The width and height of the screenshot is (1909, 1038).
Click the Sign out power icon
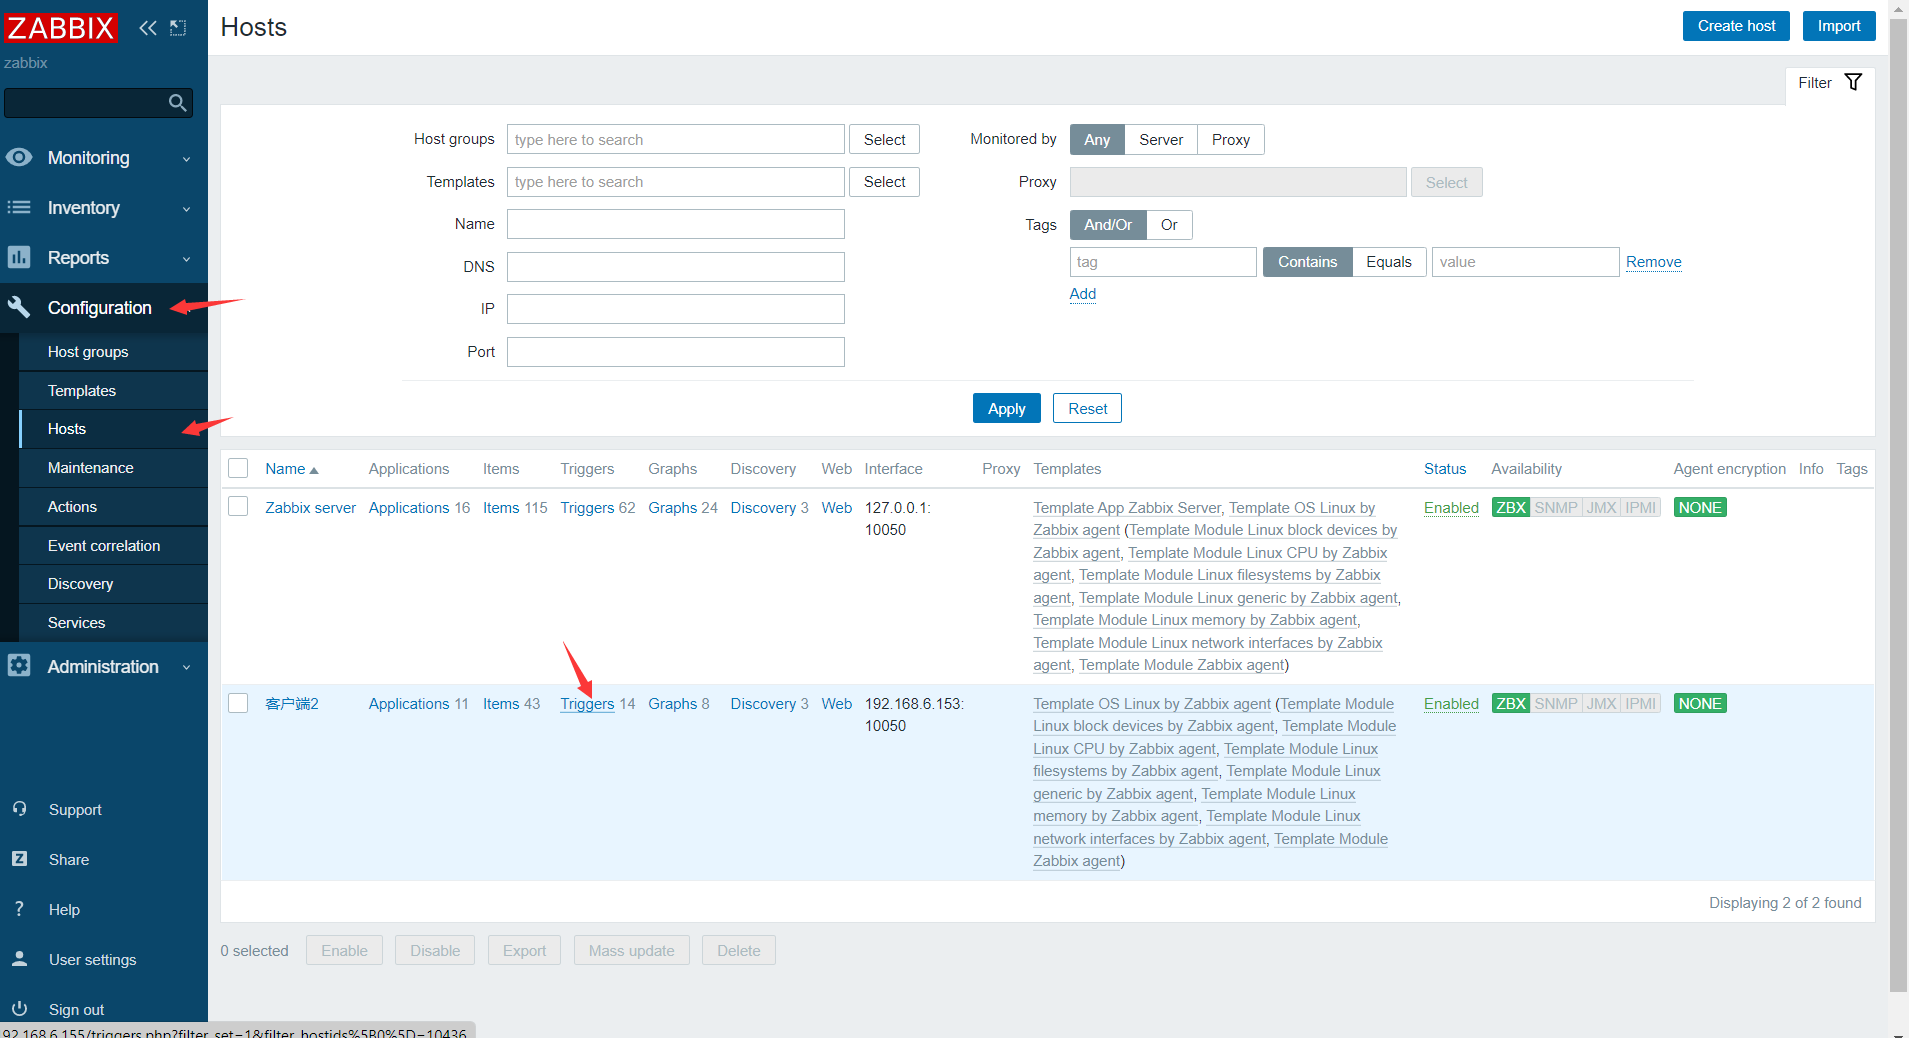(x=19, y=1009)
